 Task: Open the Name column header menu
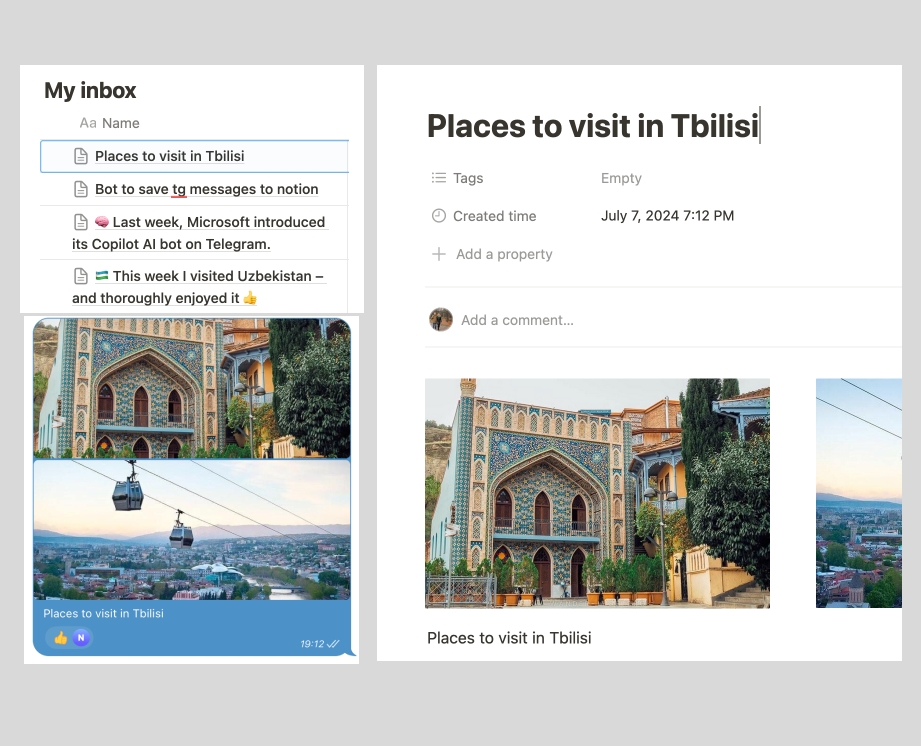click(119, 123)
